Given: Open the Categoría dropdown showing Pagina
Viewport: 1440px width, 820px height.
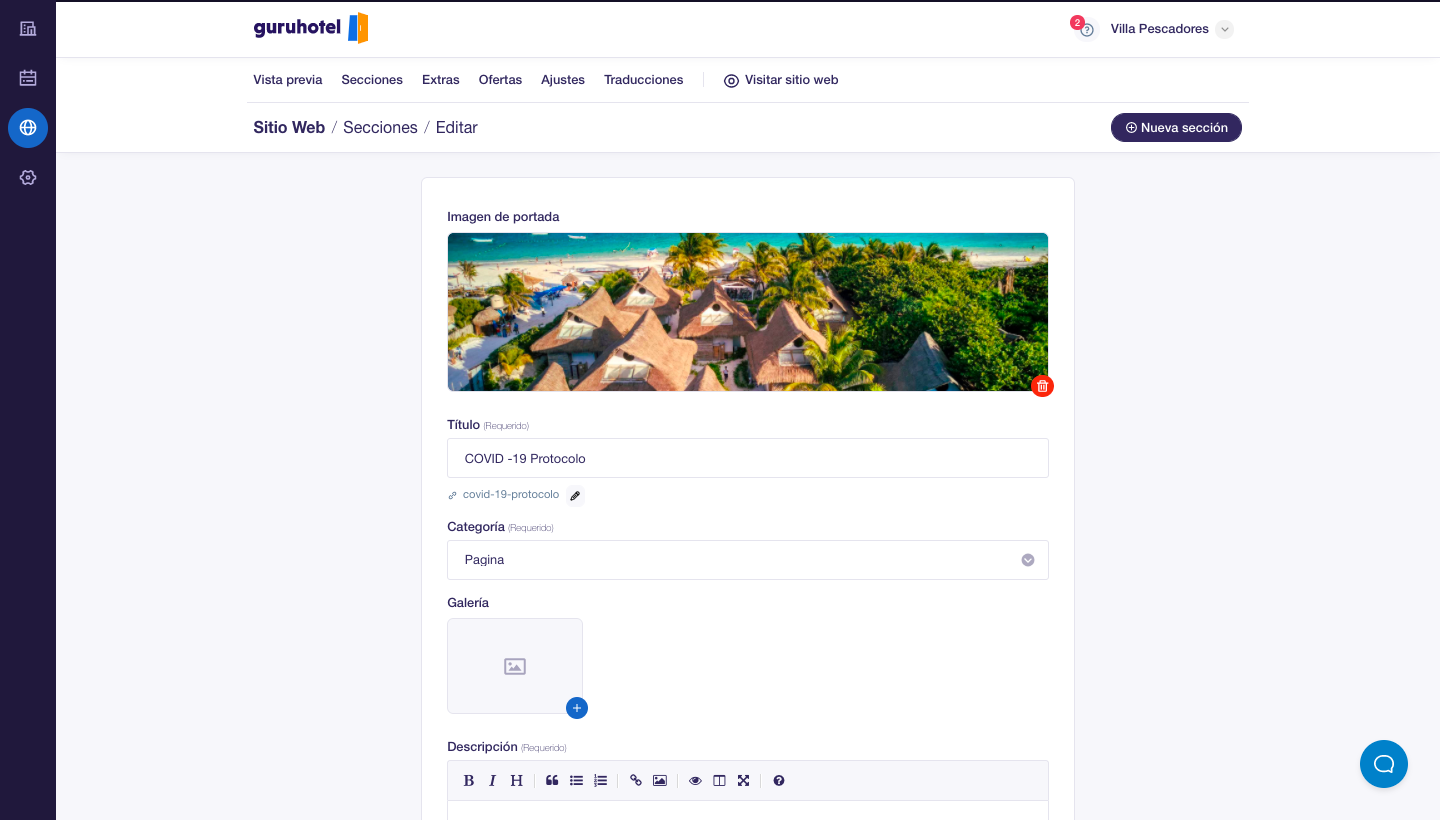Looking at the screenshot, I should 748,560.
